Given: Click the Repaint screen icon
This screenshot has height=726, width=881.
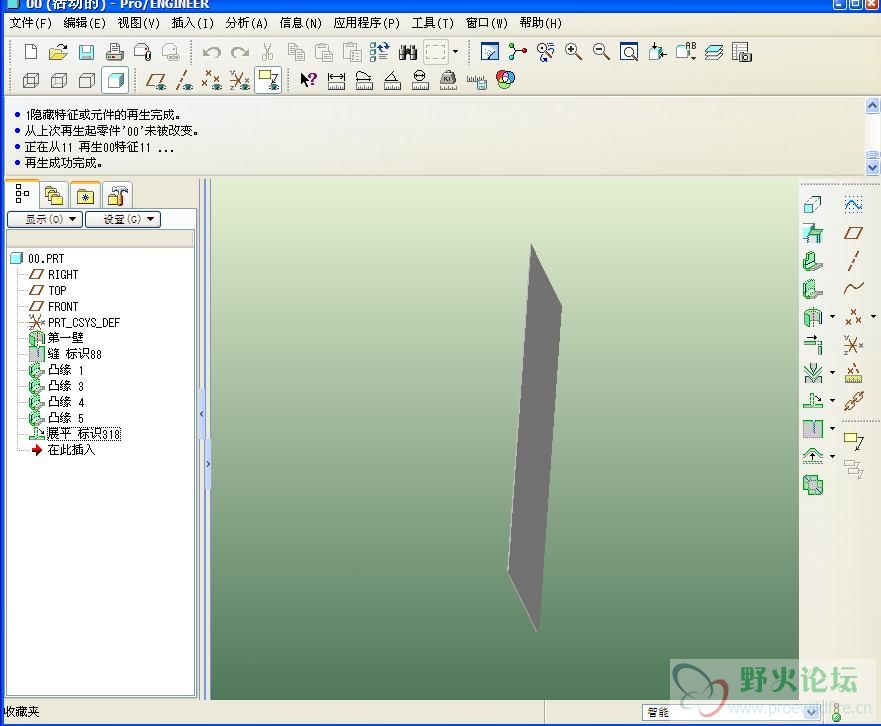Looking at the screenshot, I should click(x=490, y=52).
